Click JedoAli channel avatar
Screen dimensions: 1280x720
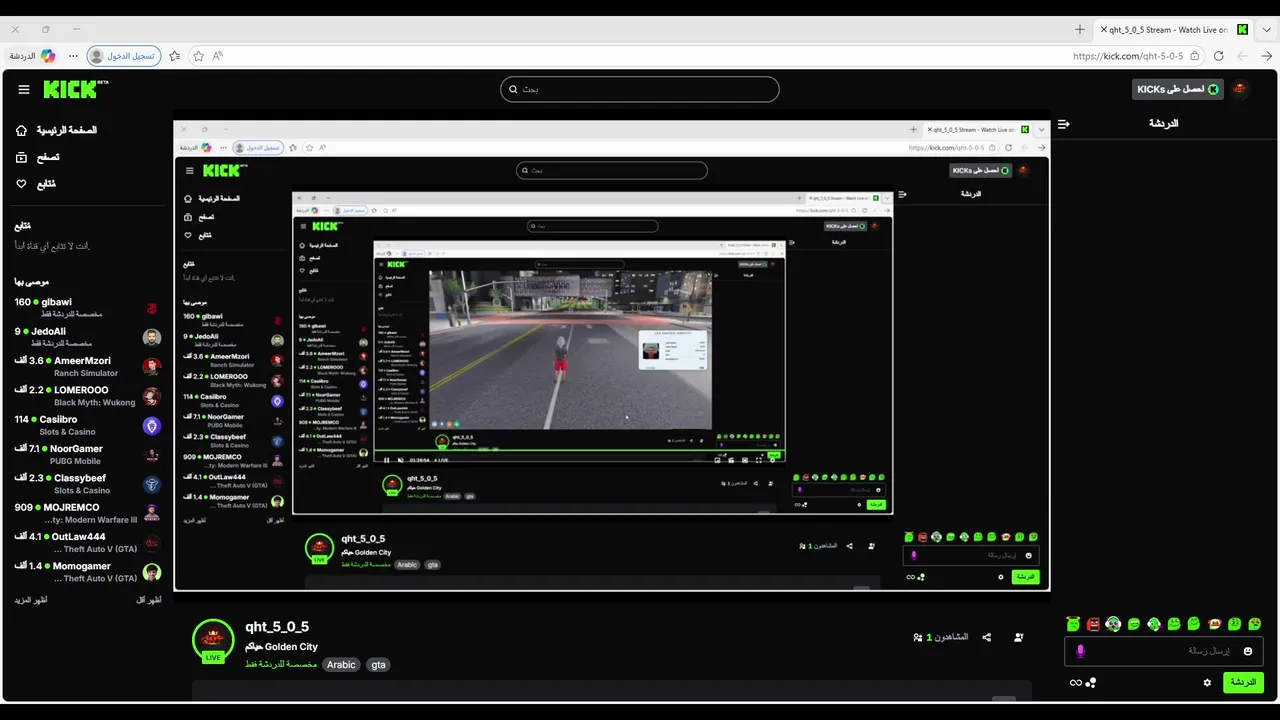tap(152, 338)
